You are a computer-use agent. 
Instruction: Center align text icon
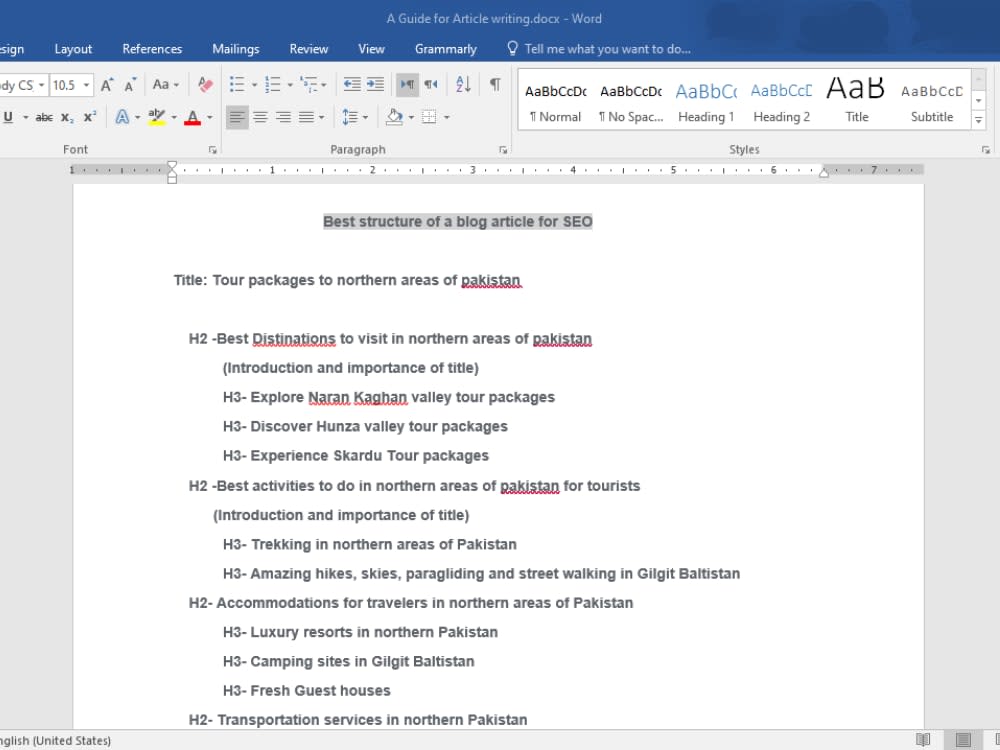260,117
